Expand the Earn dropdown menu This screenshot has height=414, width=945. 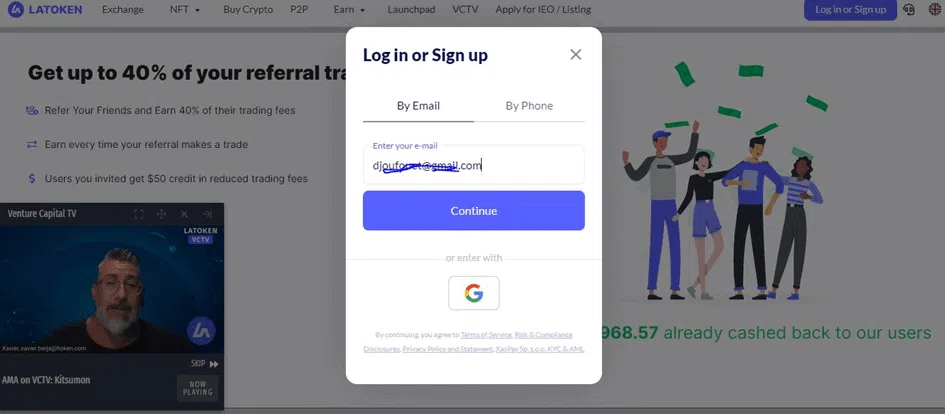[x=349, y=10]
